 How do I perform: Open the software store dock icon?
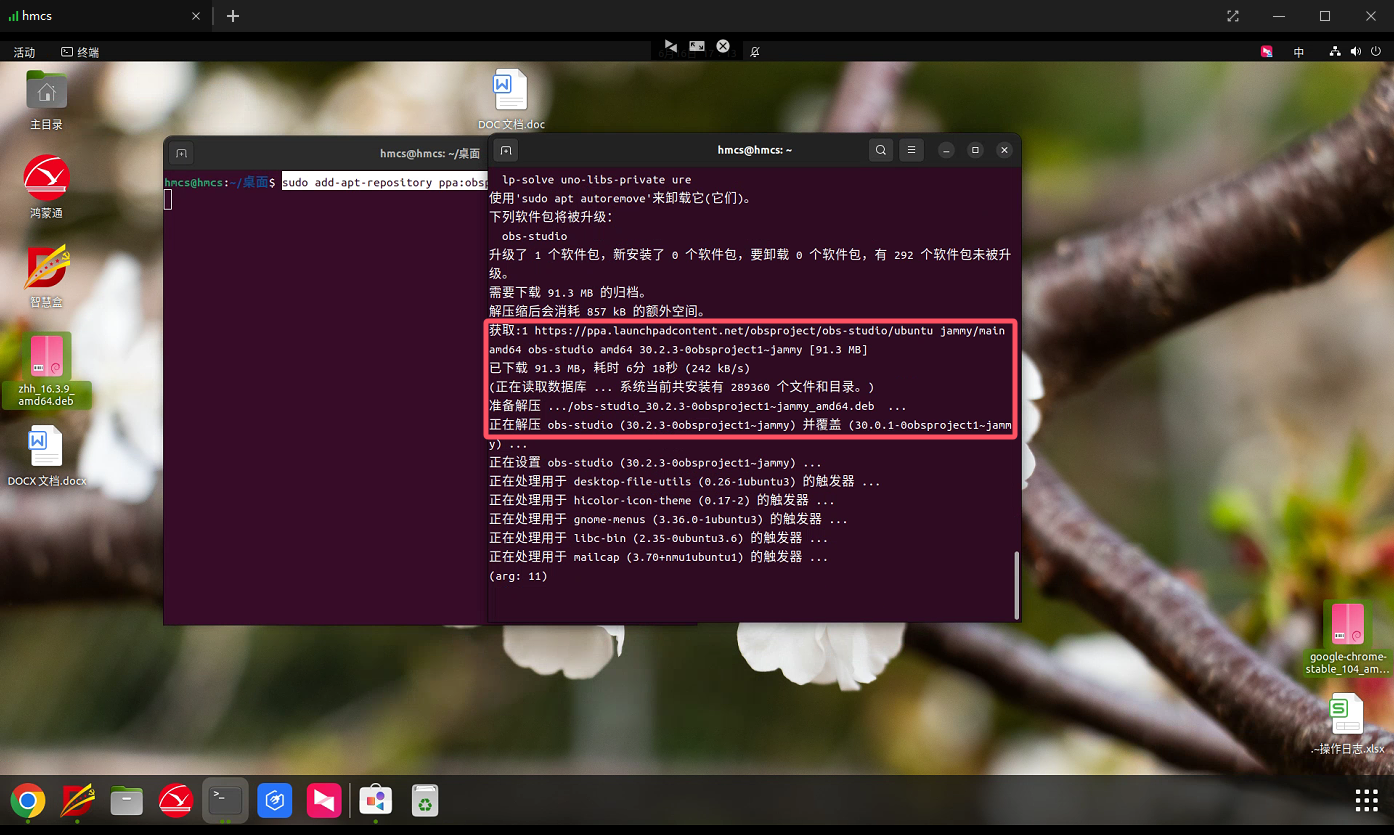(x=376, y=801)
